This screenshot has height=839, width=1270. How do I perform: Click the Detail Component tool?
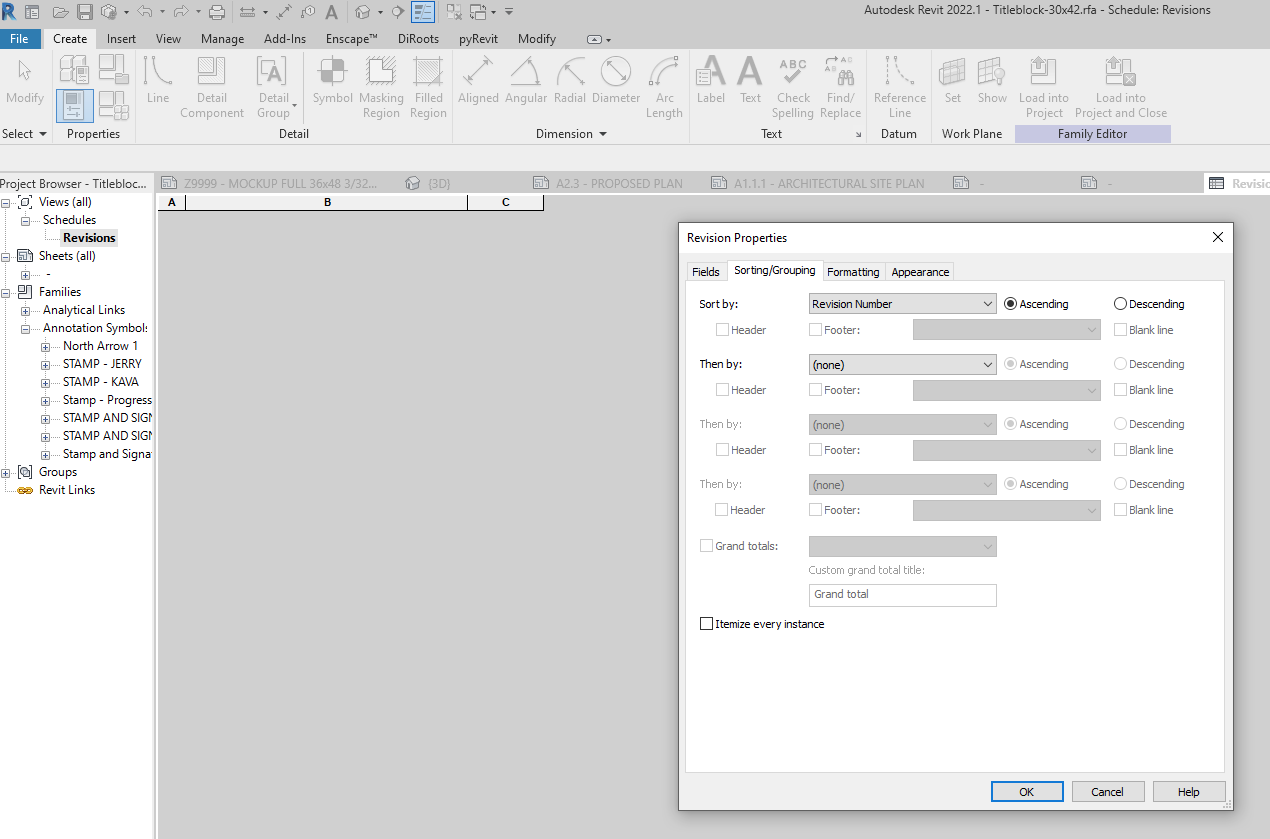tap(212, 88)
